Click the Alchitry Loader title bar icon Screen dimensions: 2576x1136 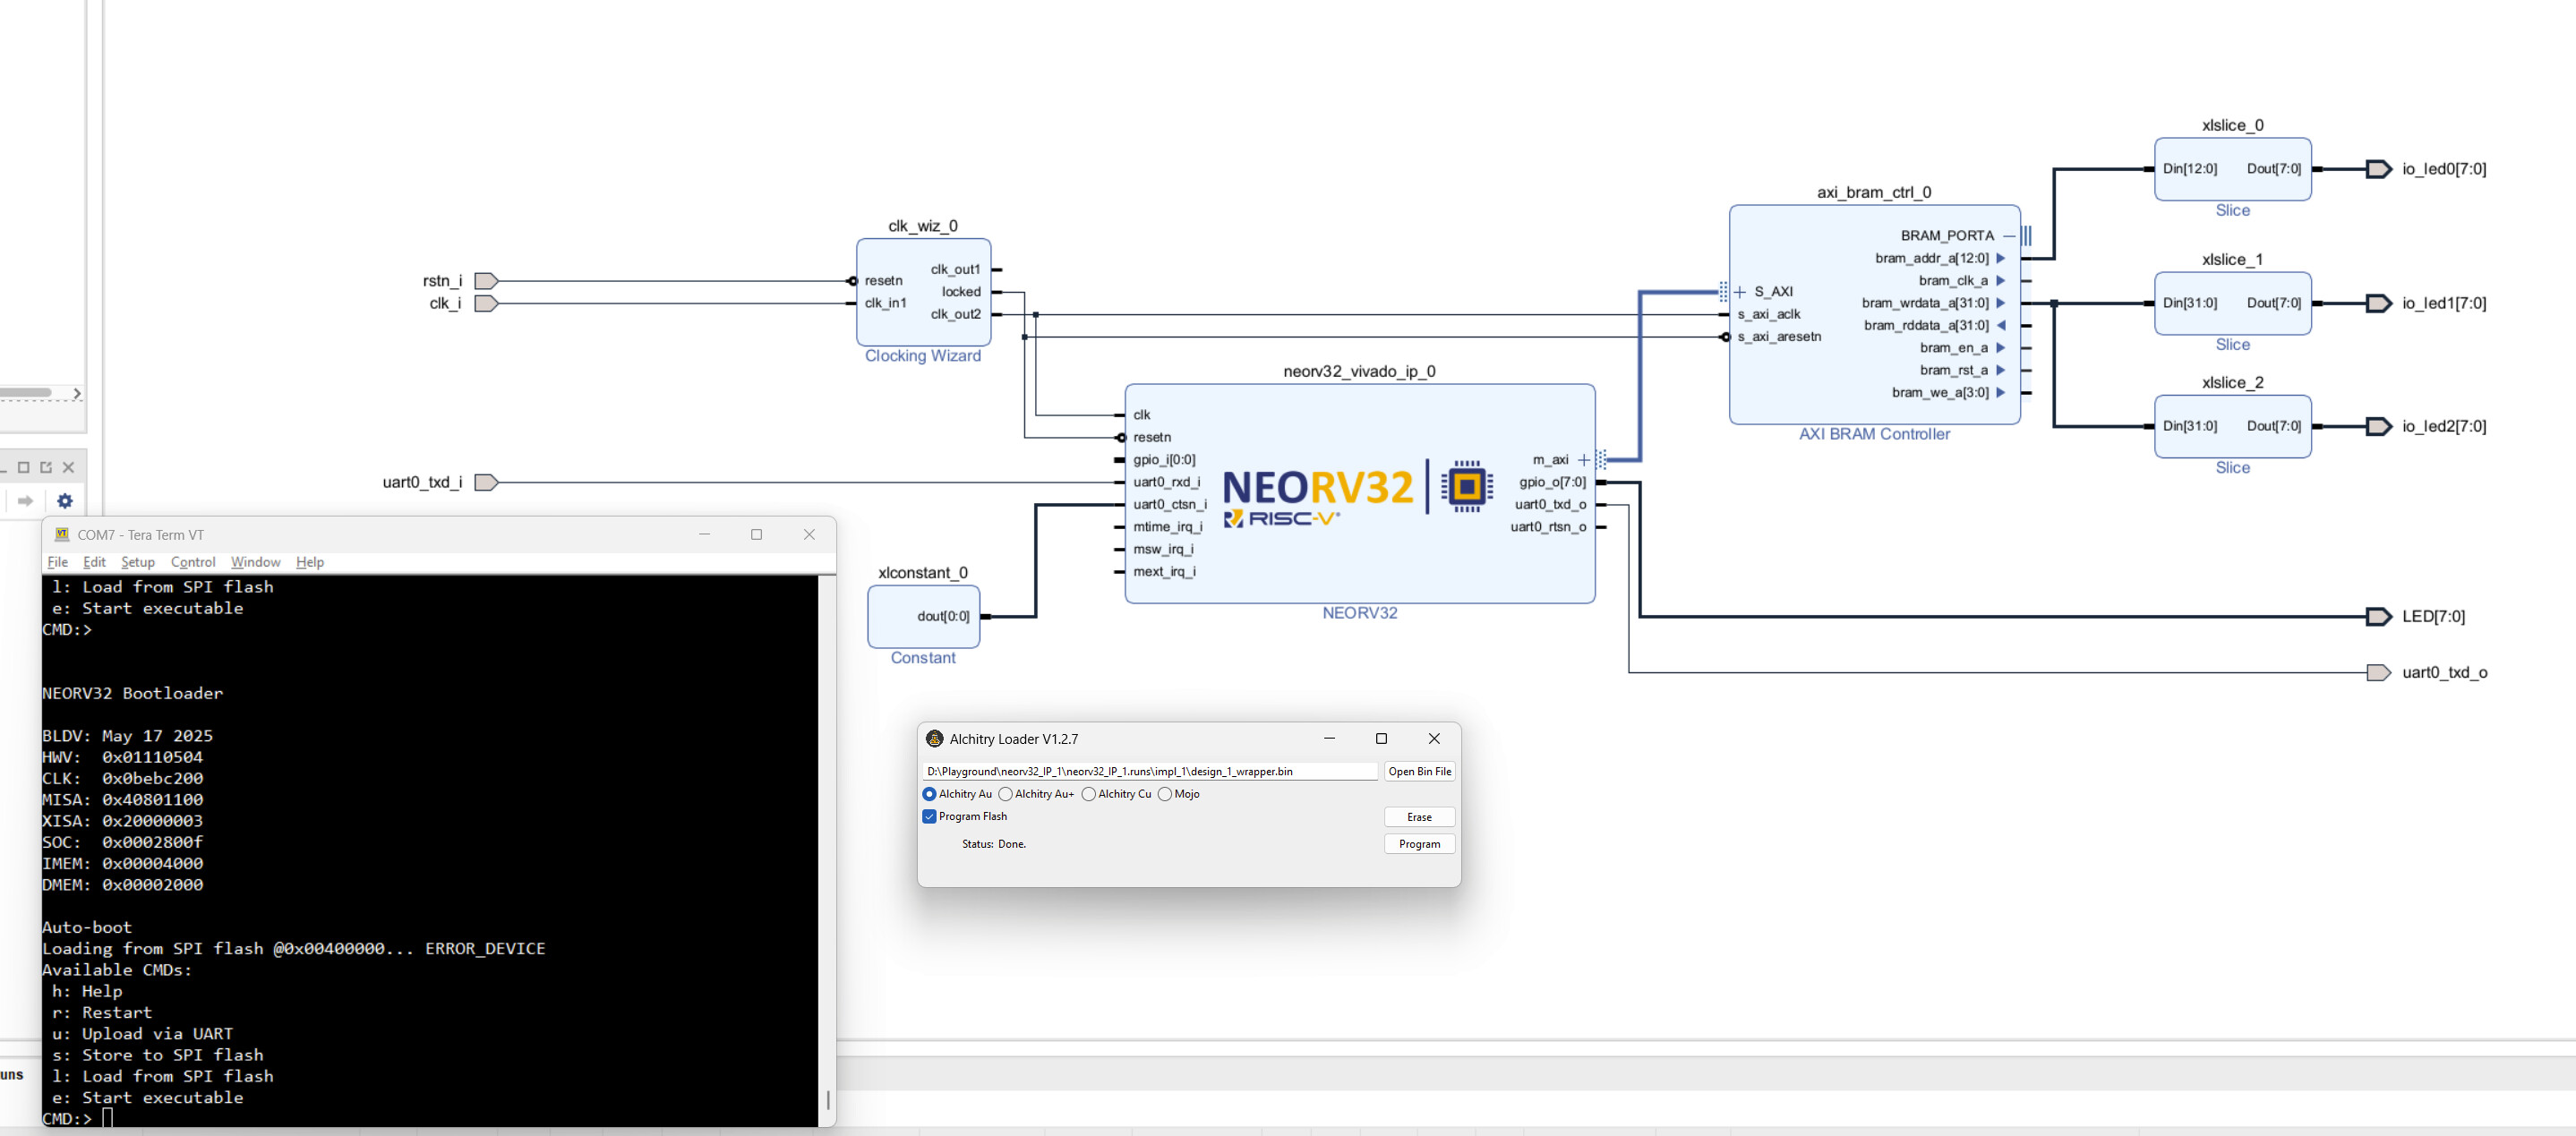(935, 739)
